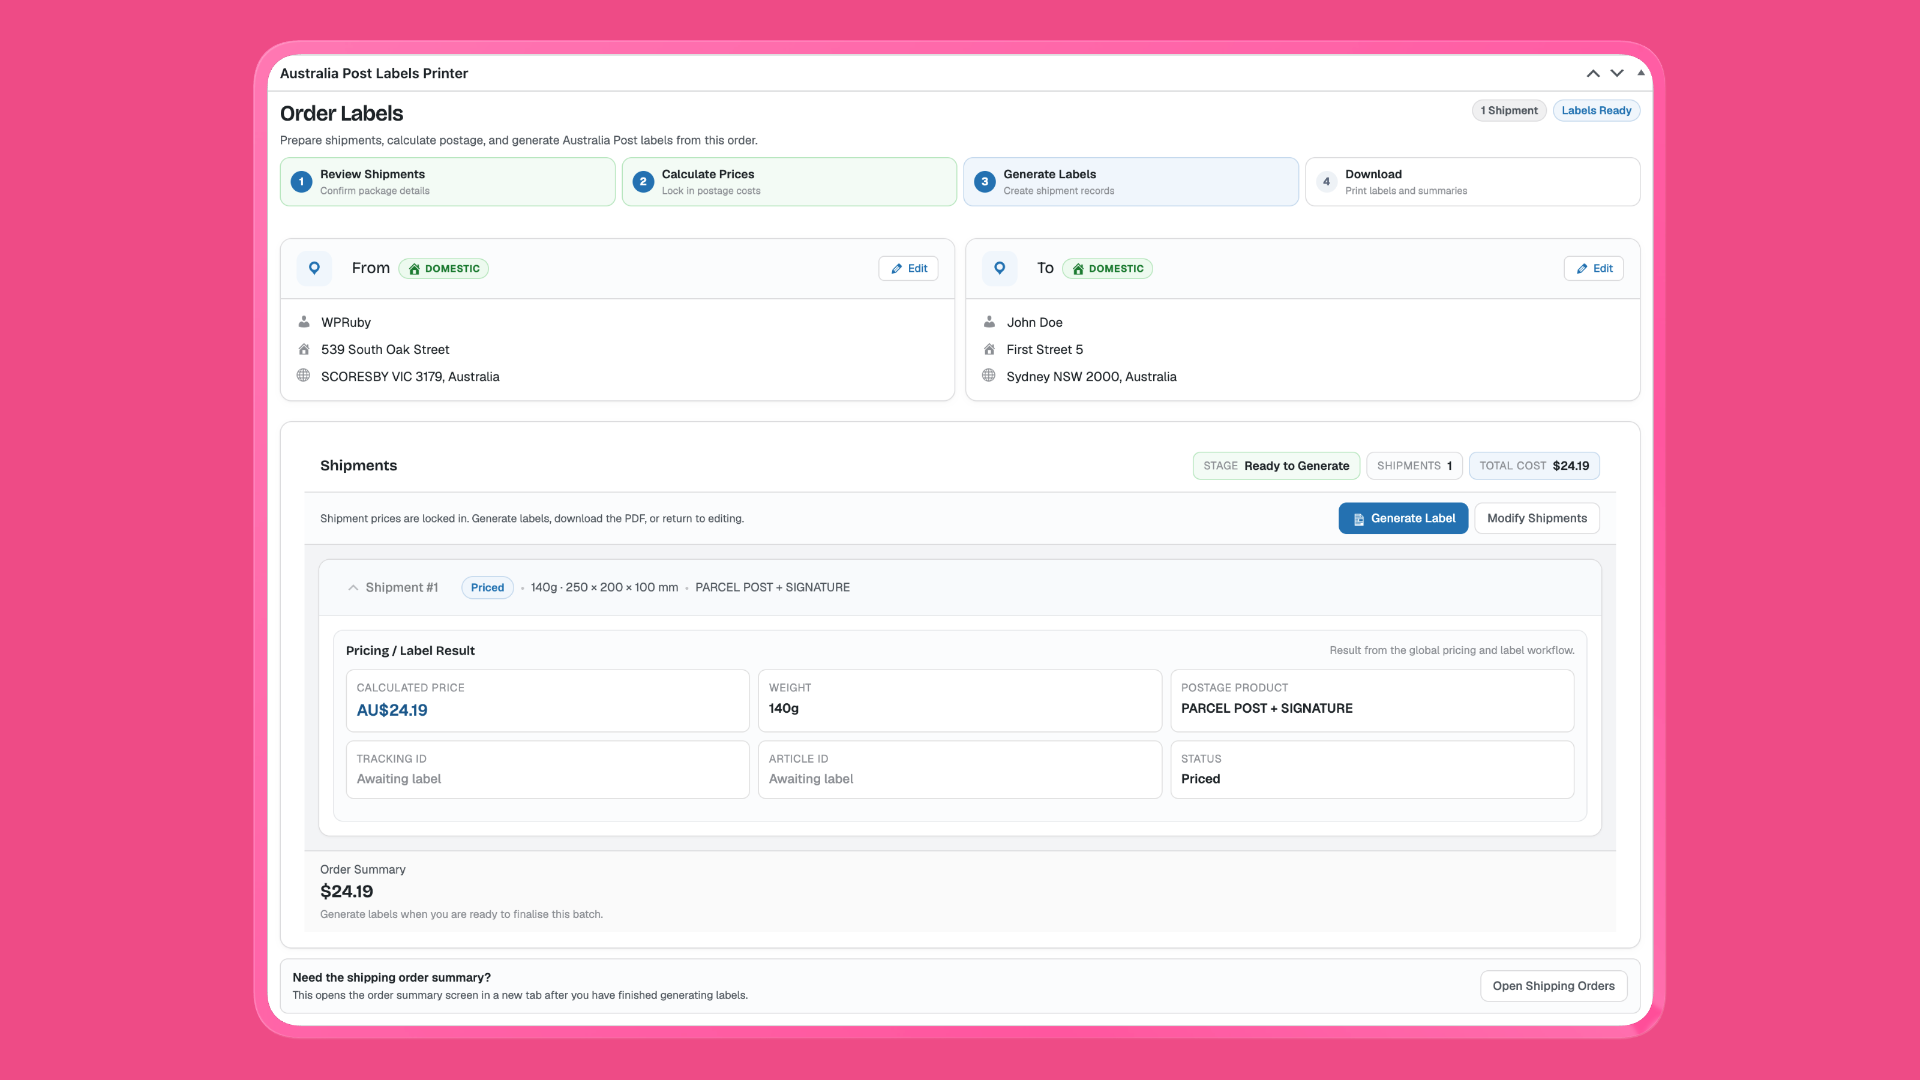Image resolution: width=1920 pixels, height=1080 pixels.
Task: Click the globe icon beside SCORESBY VIC 3179
Action: (304, 376)
